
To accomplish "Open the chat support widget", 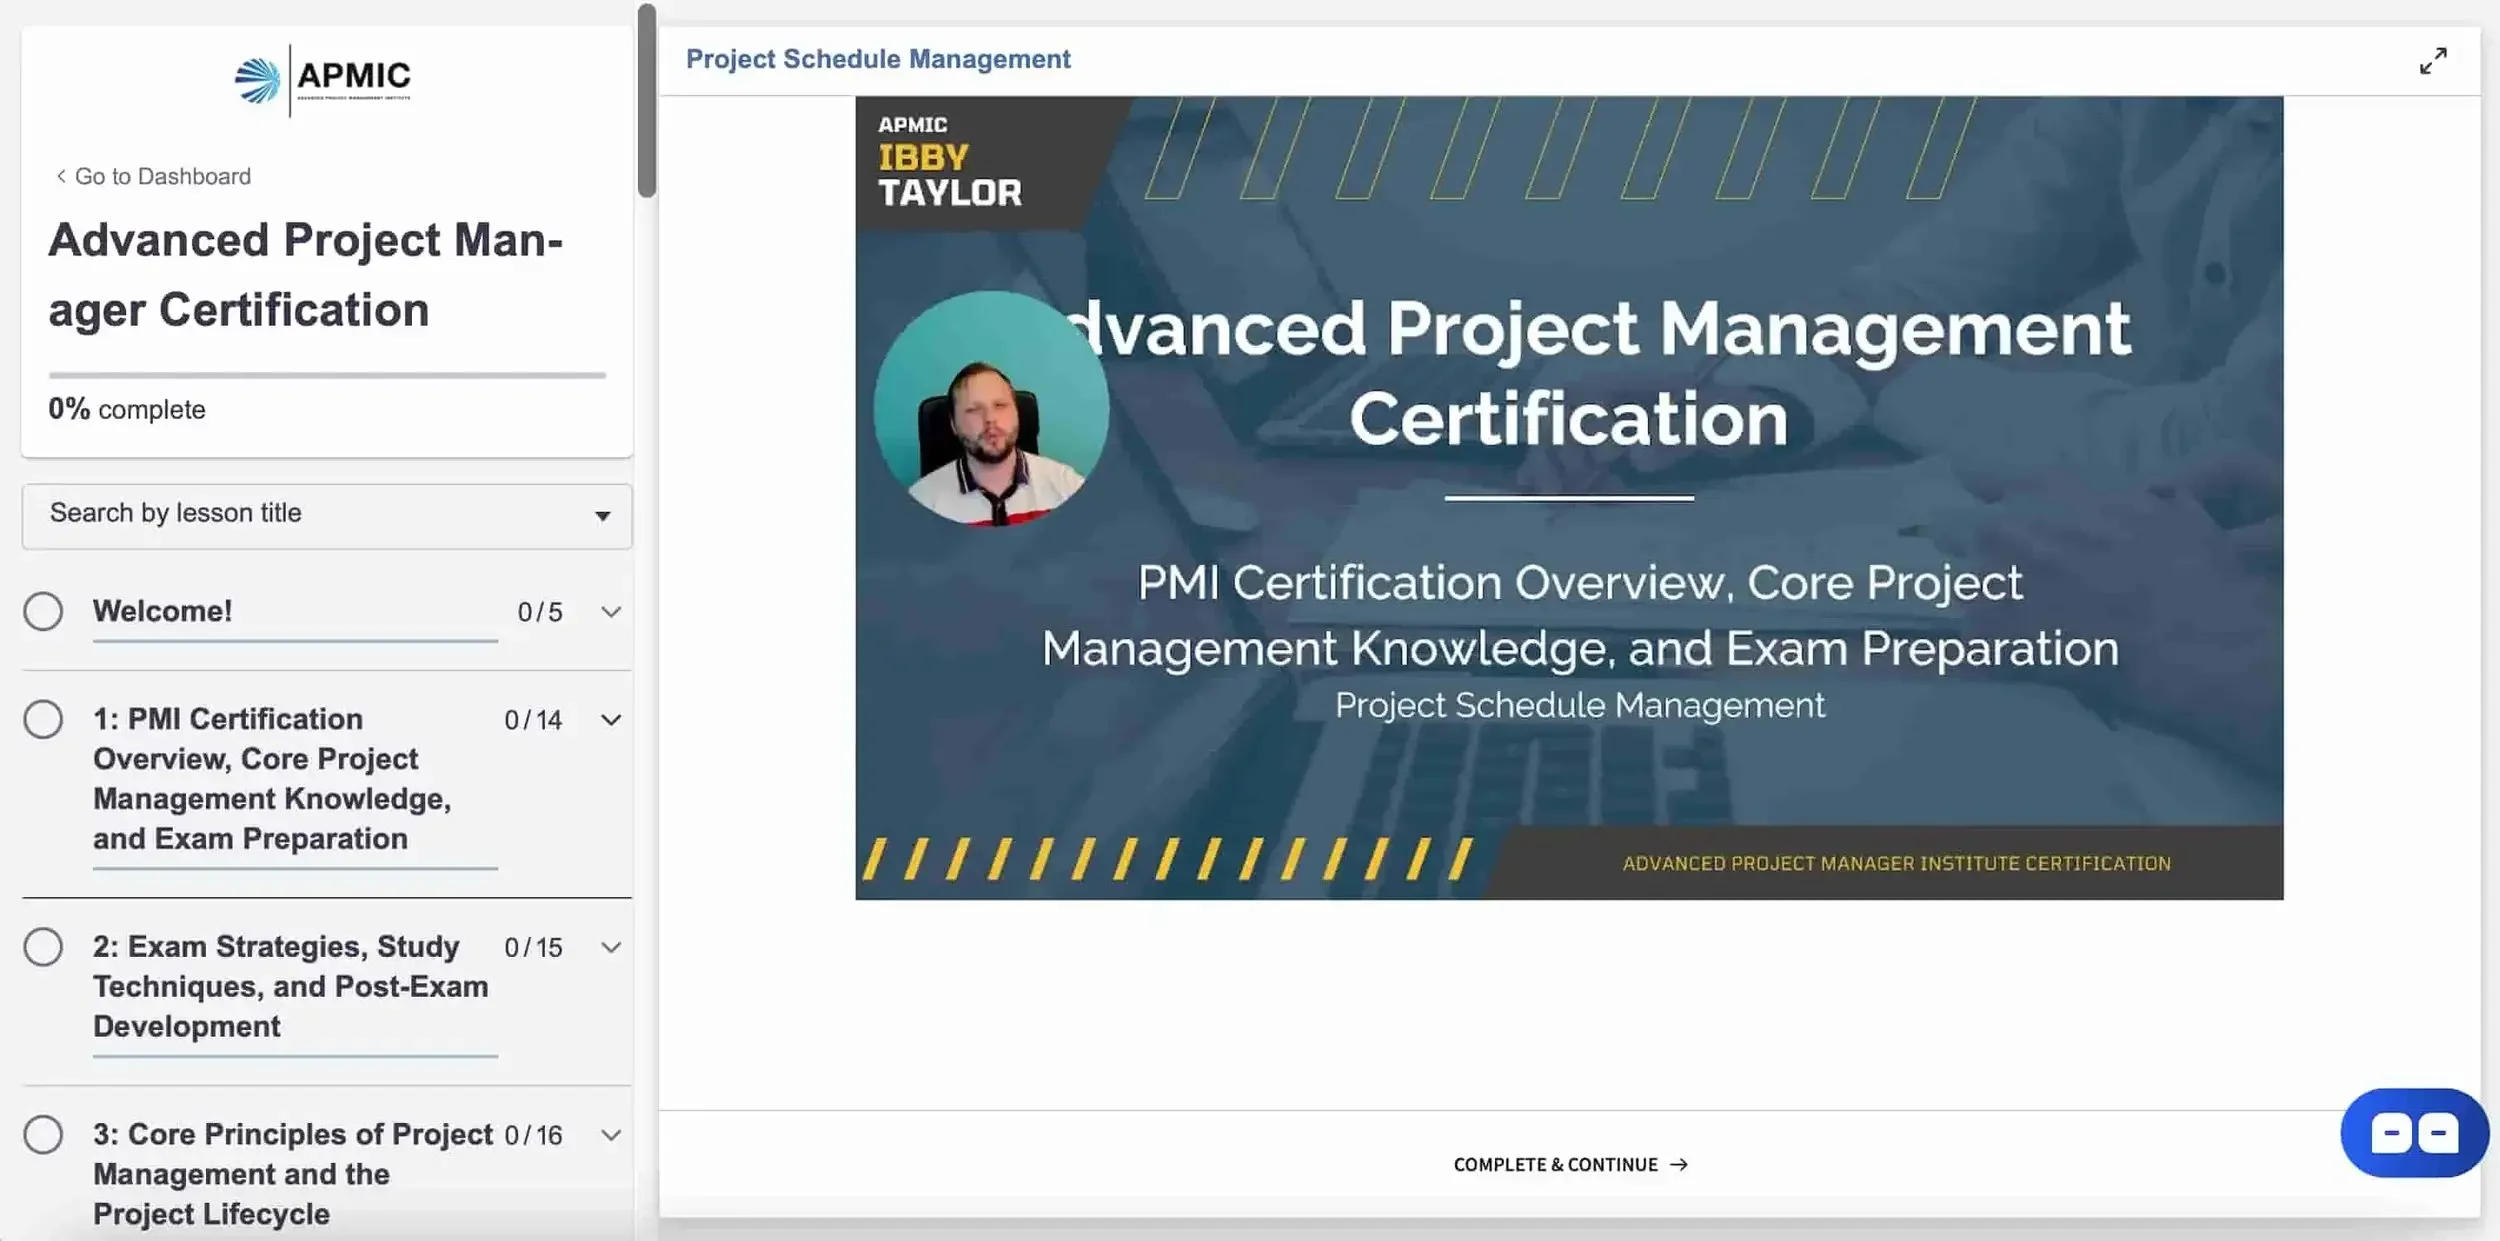I will coord(2413,1131).
